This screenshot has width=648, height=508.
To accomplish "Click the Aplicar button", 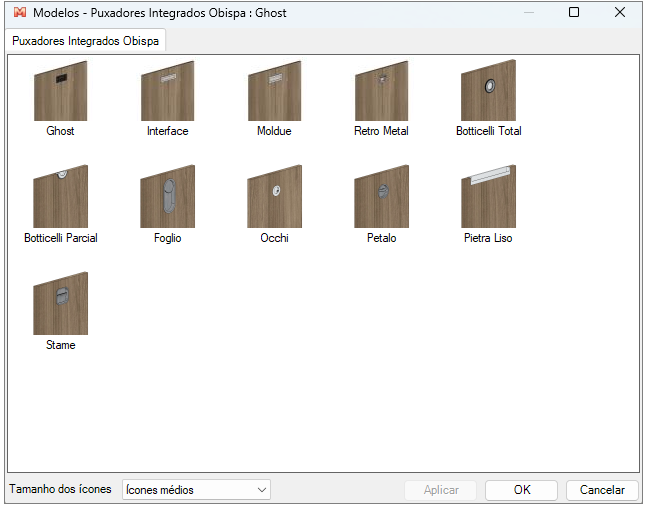I will point(441,490).
